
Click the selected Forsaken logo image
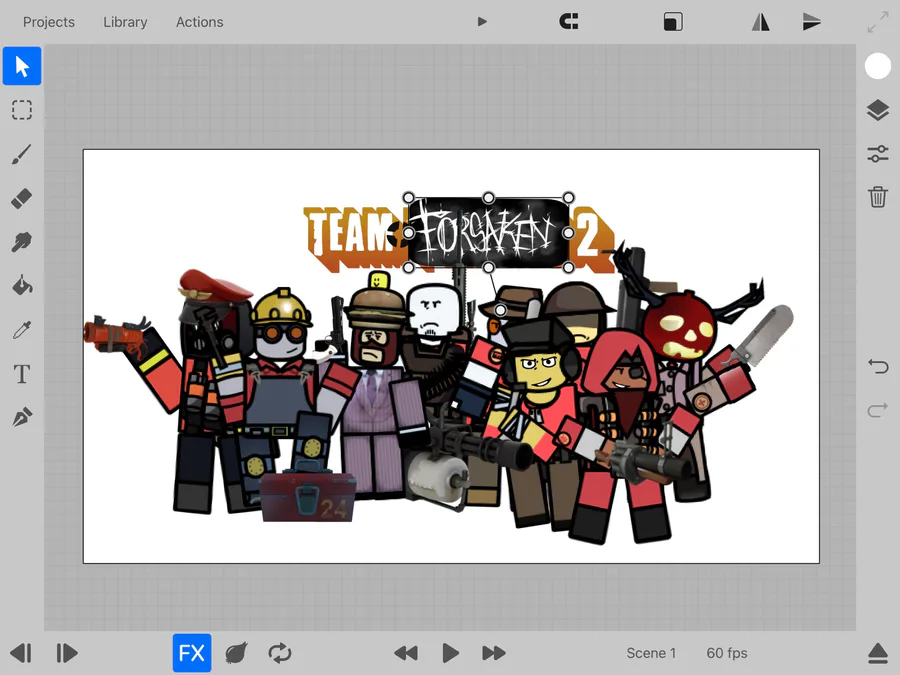point(488,233)
